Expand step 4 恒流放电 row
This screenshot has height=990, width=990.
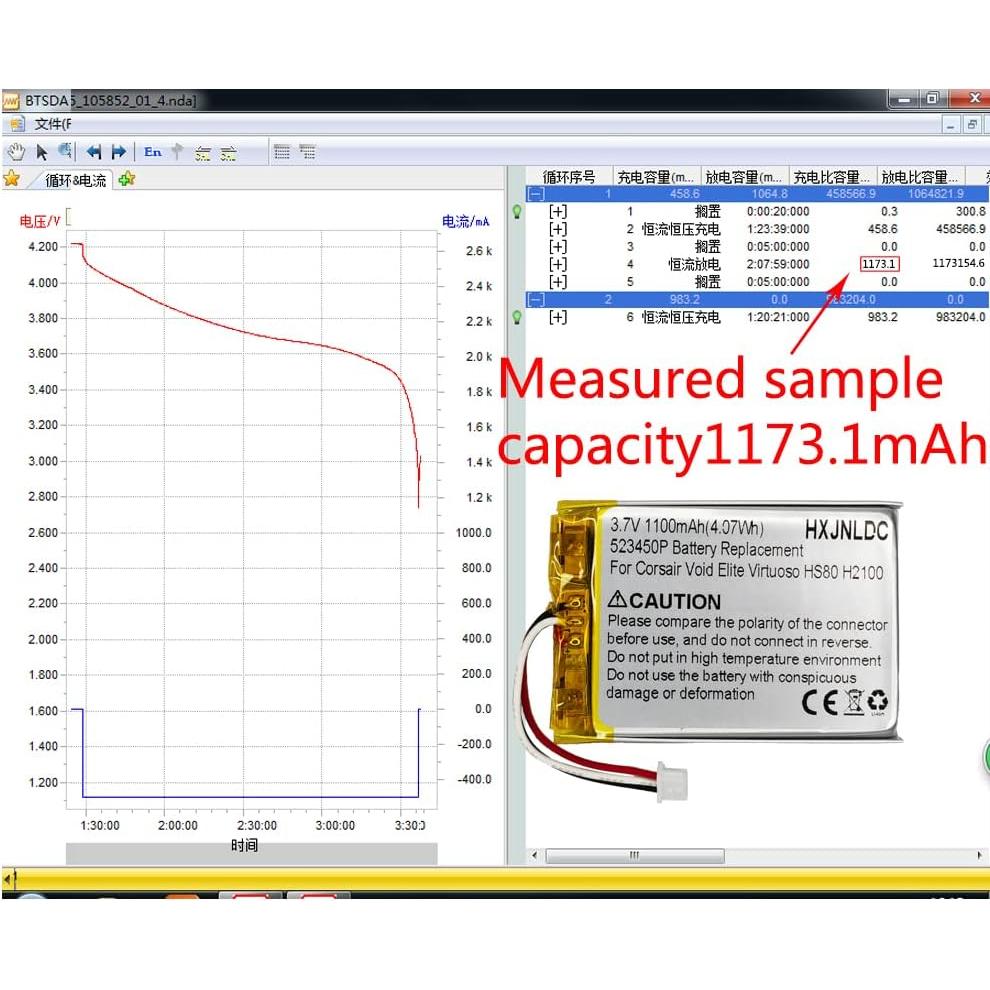558,264
